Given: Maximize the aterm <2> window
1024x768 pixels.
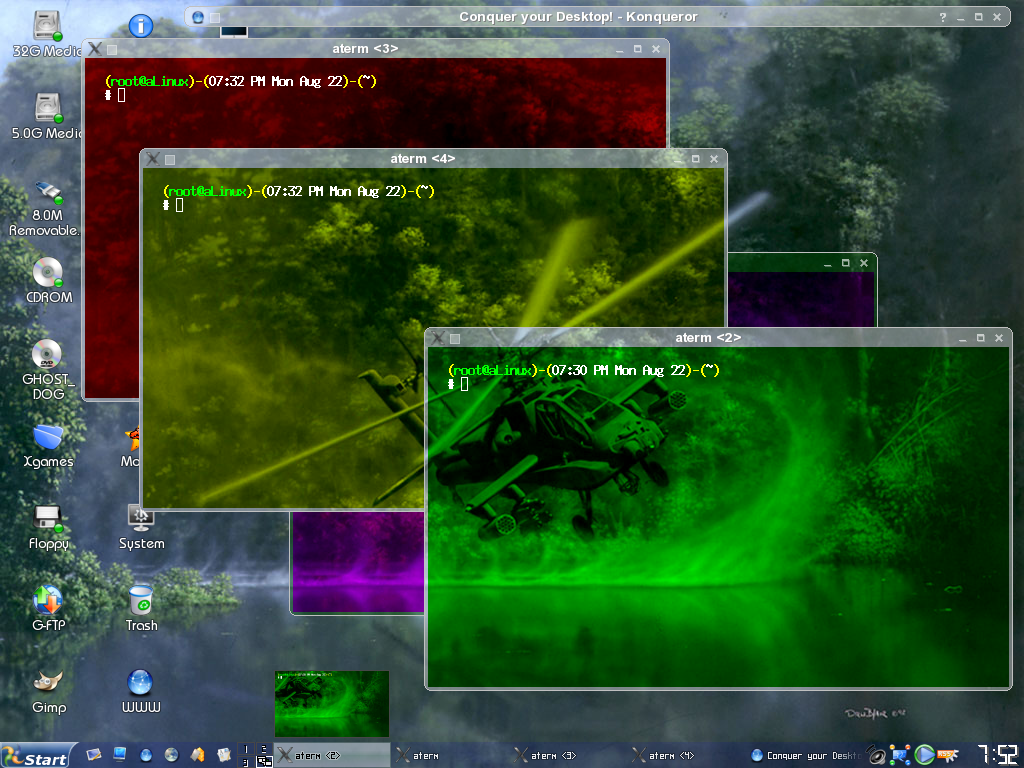Looking at the screenshot, I should pos(980,338).
